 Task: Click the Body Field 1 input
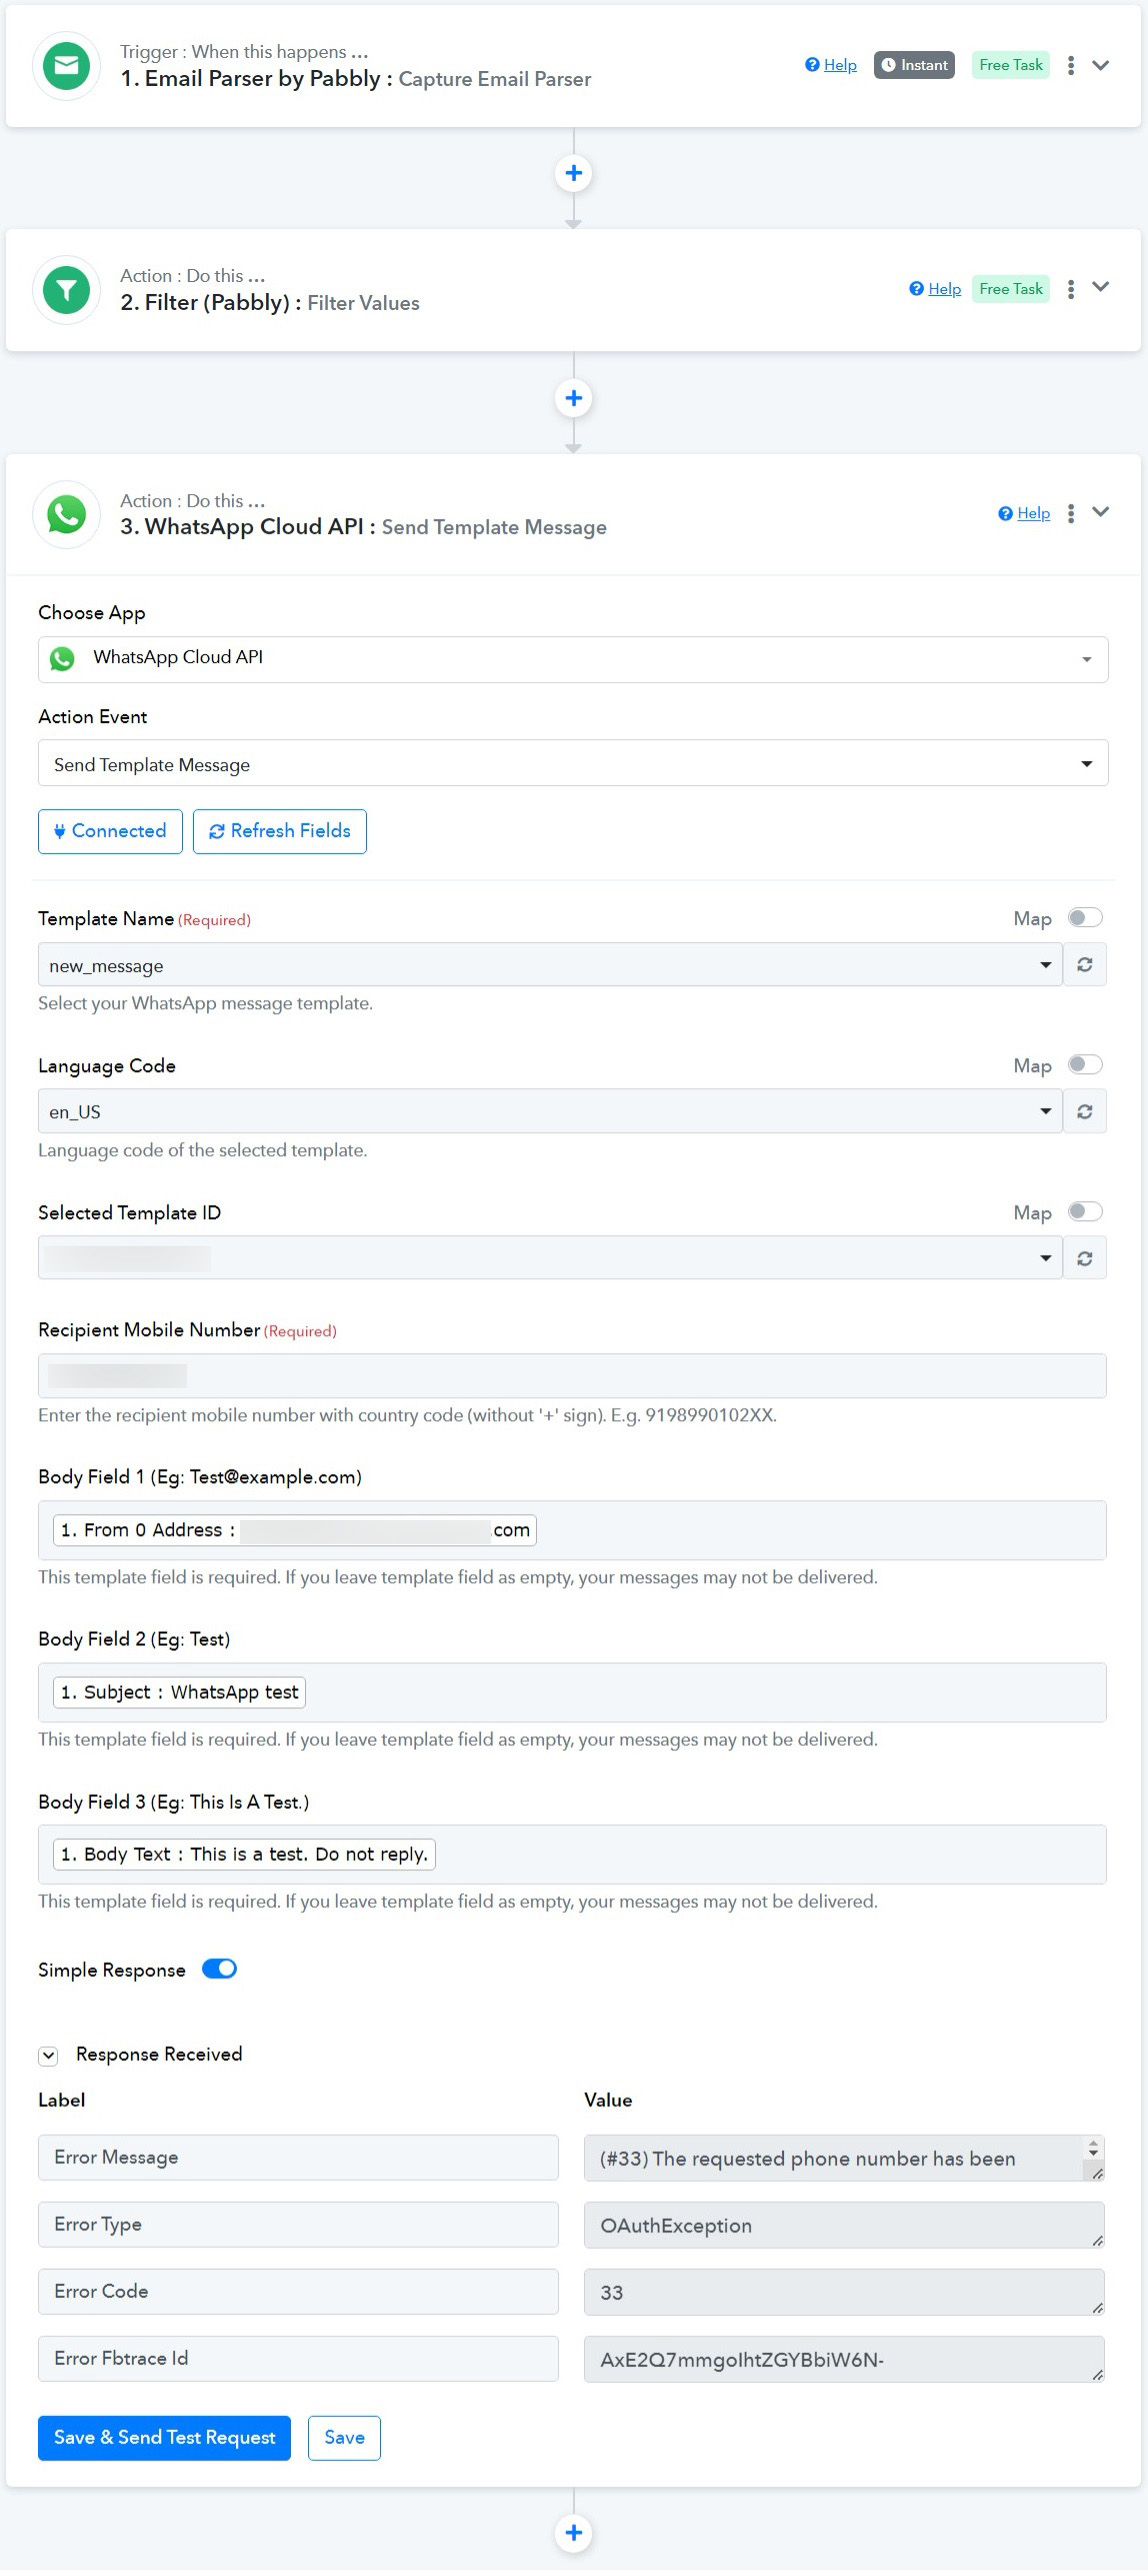click(572, 1530)
